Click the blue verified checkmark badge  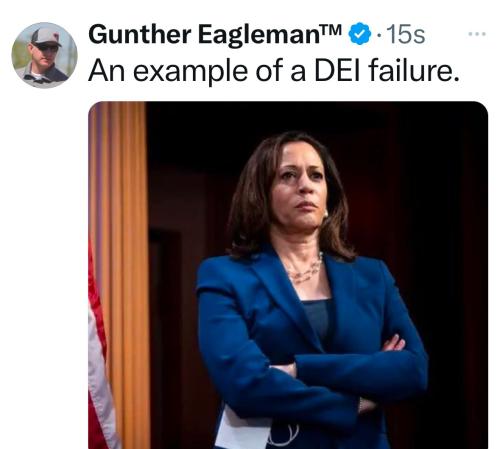point(360,34)
